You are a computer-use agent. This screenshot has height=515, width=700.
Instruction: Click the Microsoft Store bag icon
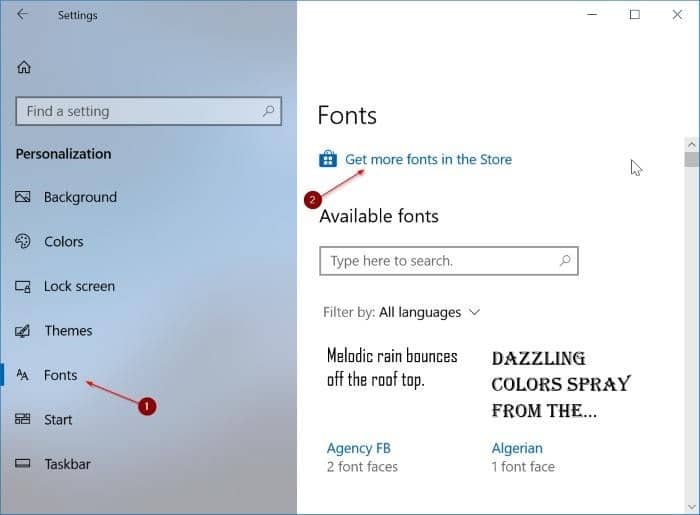[x=328, y=158]
